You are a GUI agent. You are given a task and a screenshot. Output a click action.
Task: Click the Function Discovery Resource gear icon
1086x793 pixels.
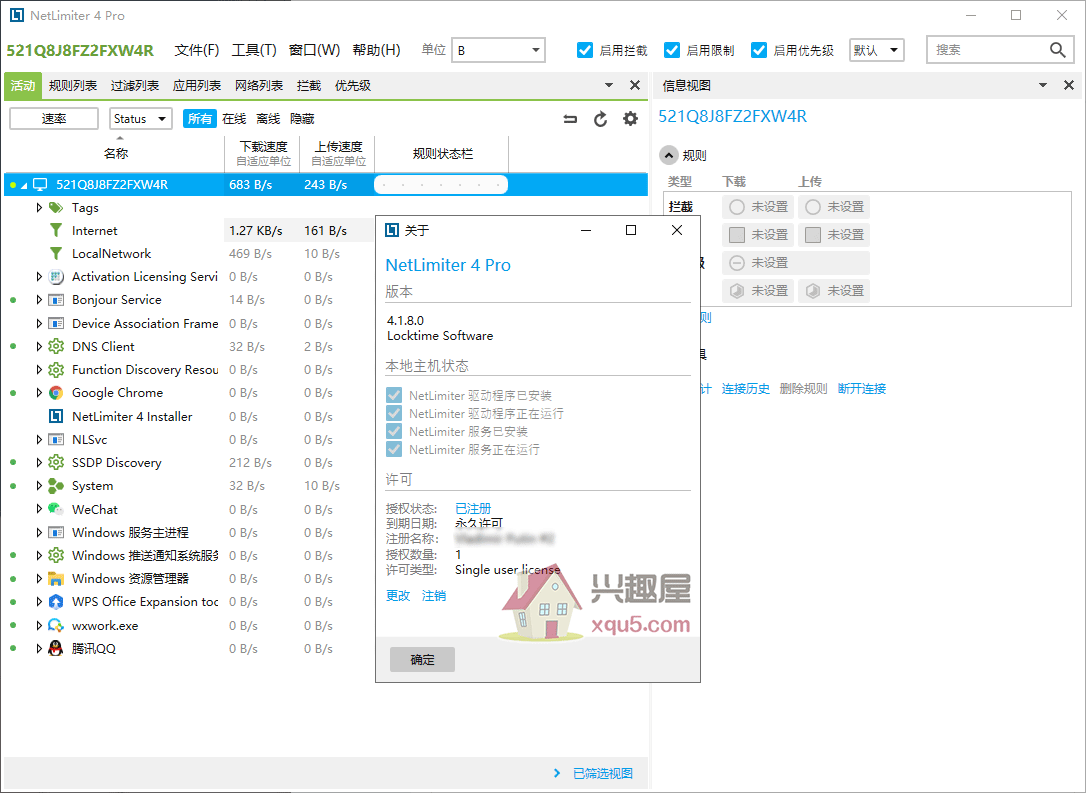(x=56, y=370)
